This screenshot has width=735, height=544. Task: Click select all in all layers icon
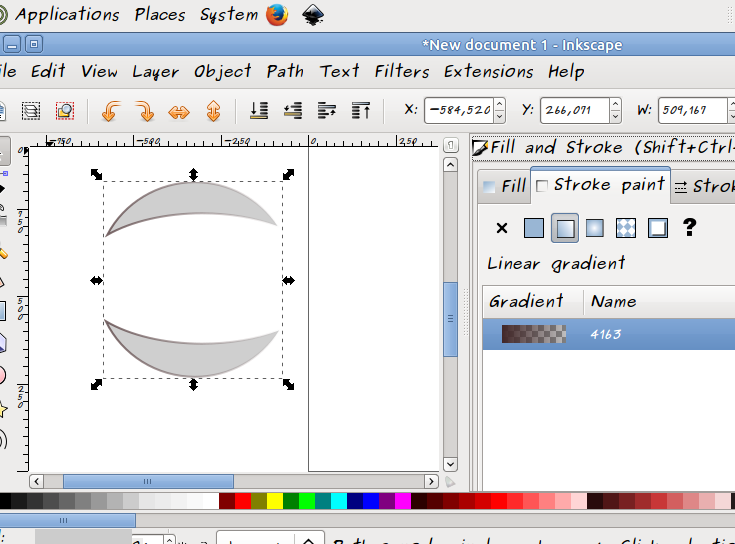click(x=31, y=111)
